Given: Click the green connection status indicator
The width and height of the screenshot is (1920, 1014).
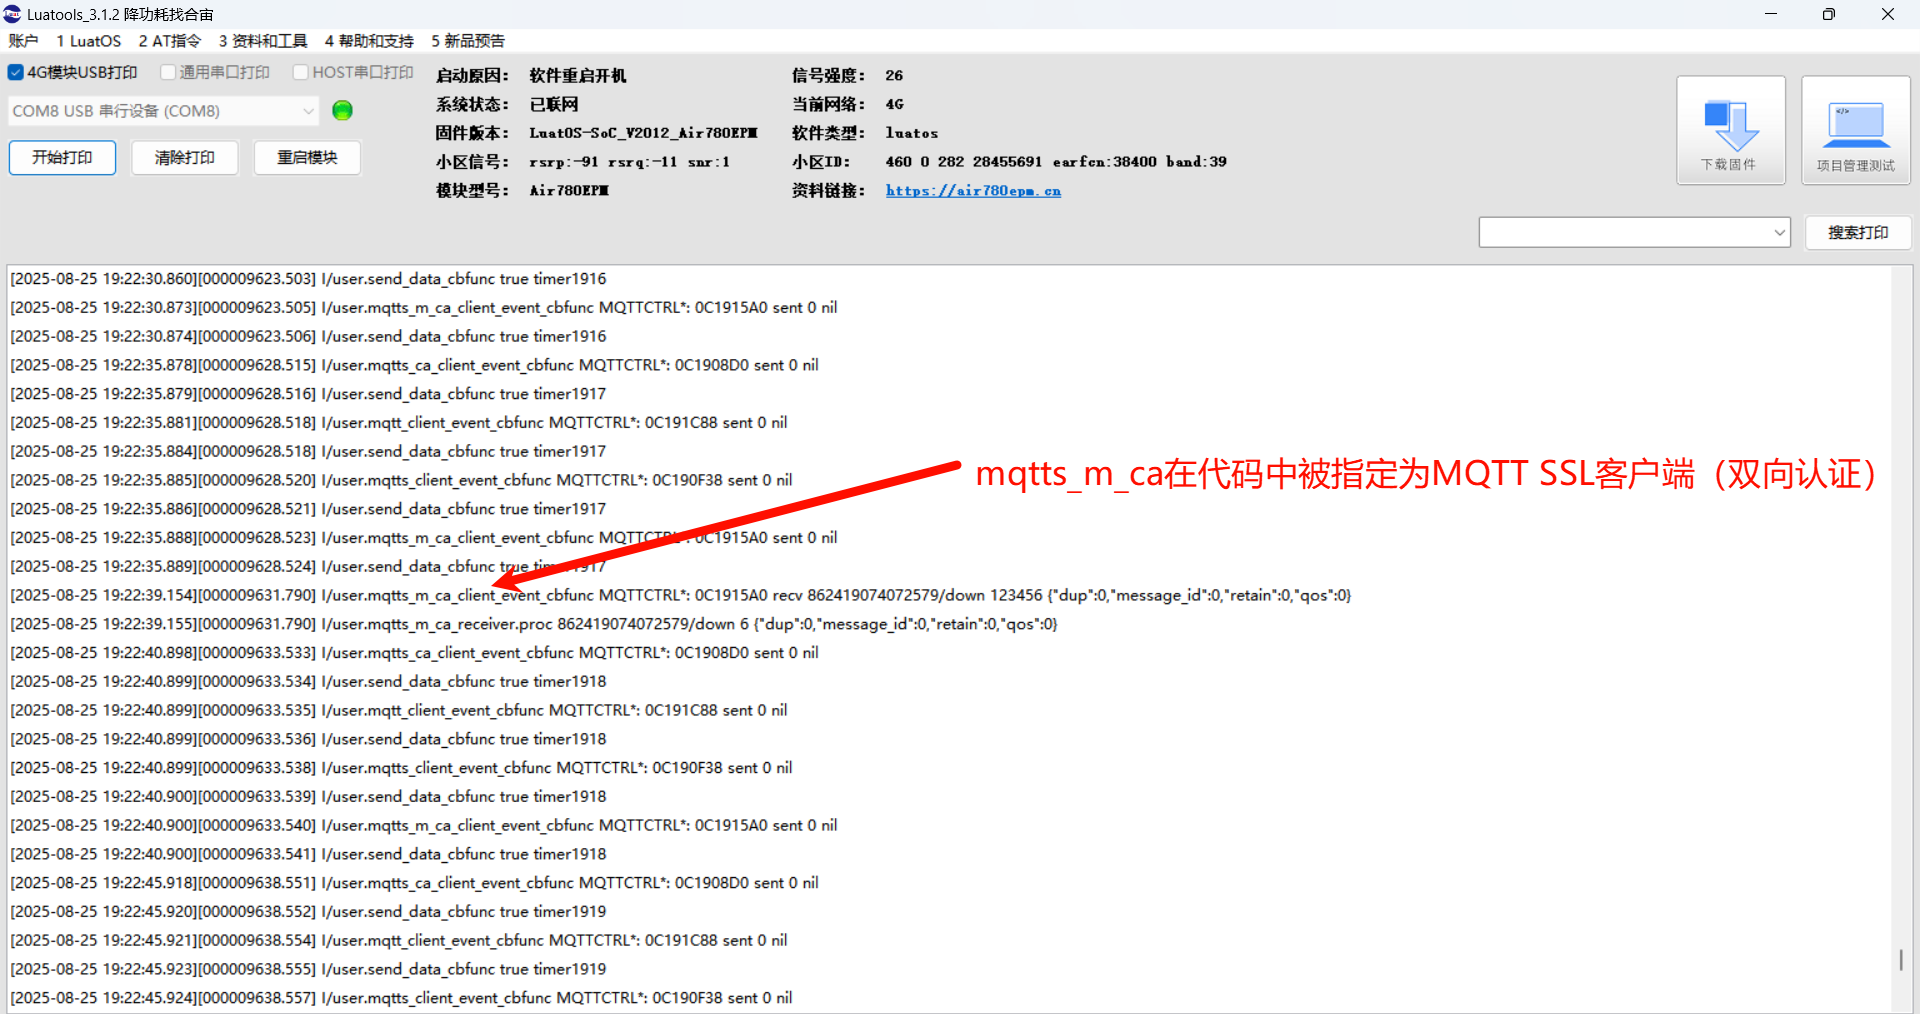Looking at the screenshot, I should click(342, 111).
